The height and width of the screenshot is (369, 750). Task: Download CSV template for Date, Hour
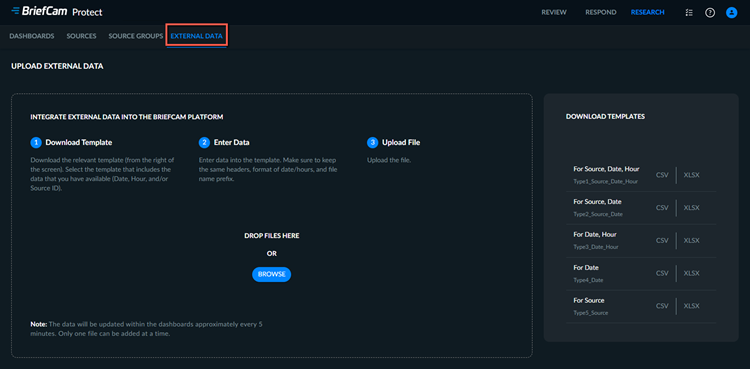pos(662,240)
